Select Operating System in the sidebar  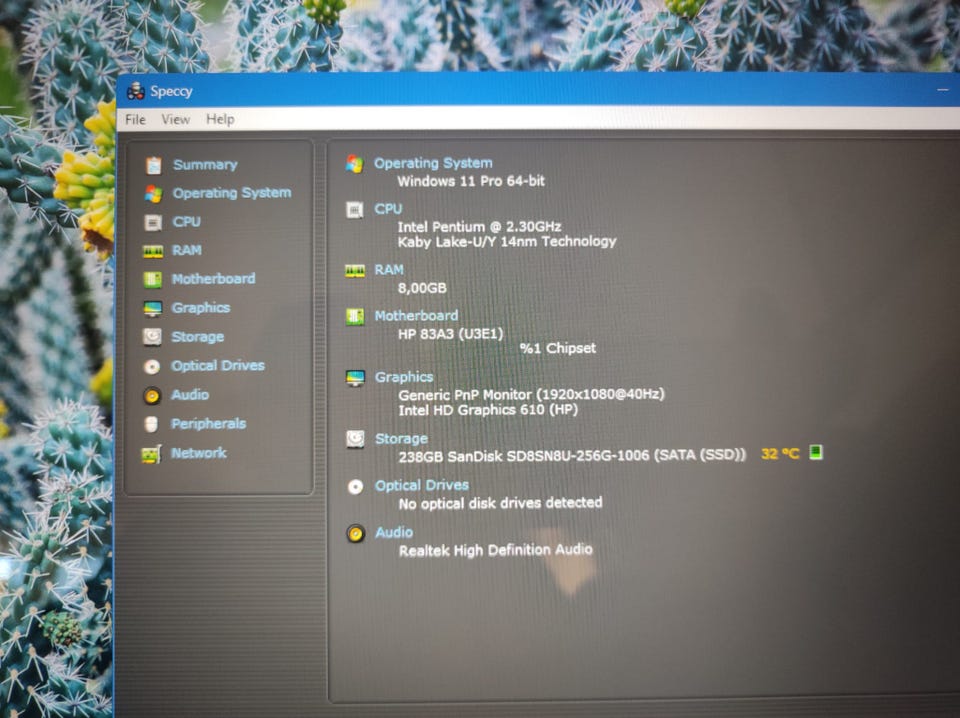231,193
